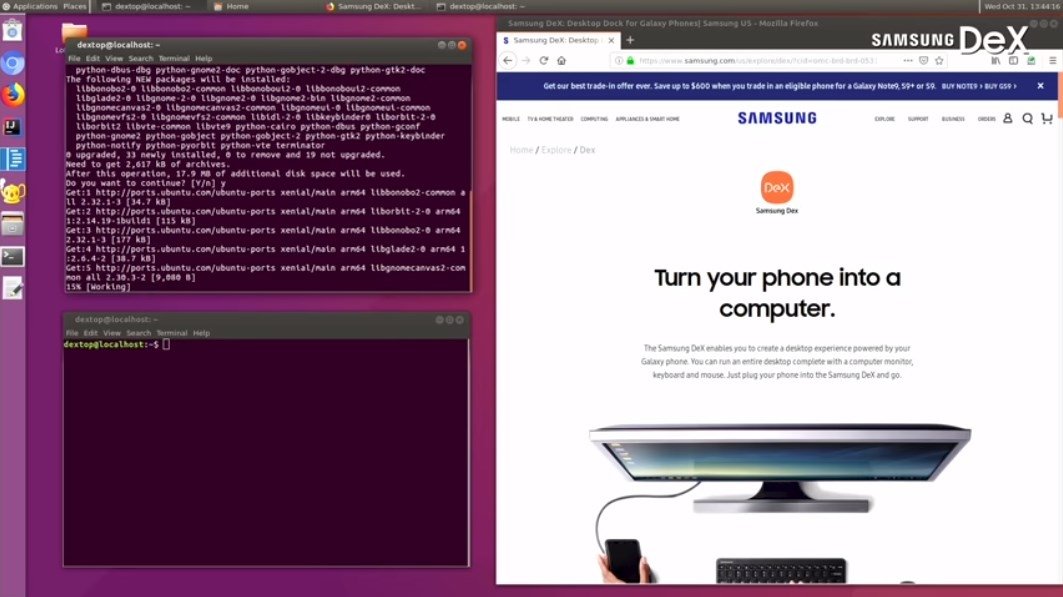
Task: Open a new Firefox tab
Action: pyautogui.click(x=630, y=41)
